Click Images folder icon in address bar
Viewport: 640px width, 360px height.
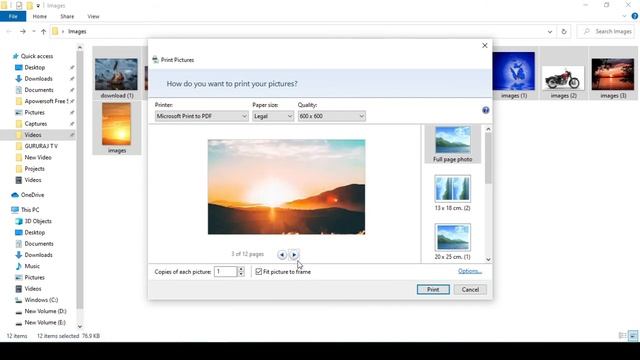pos(55,31)
